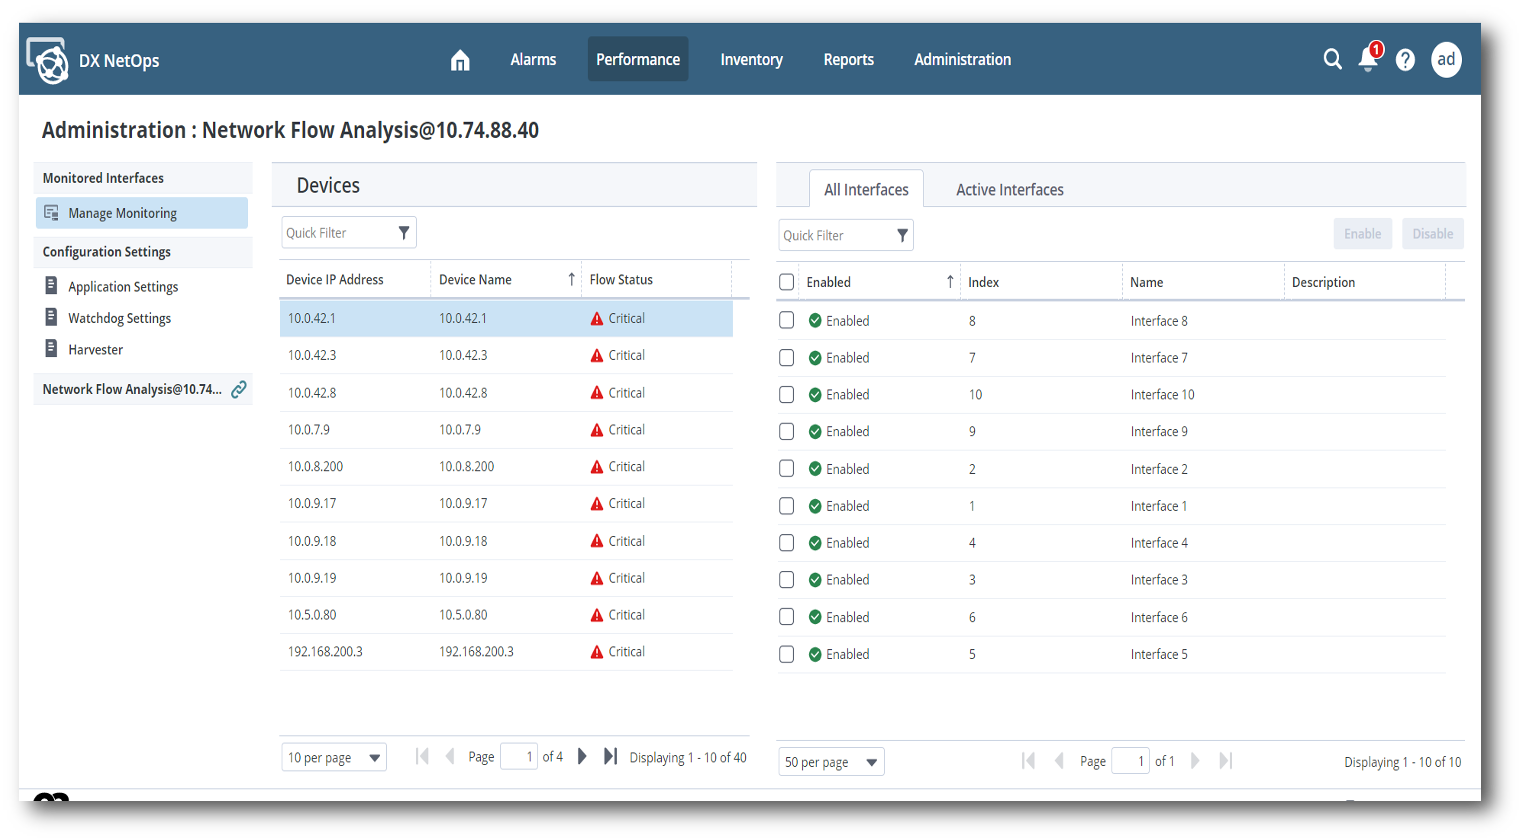Open the Inventory menu
Screen dimensions: 1522x840
click(x=751, y=60)
